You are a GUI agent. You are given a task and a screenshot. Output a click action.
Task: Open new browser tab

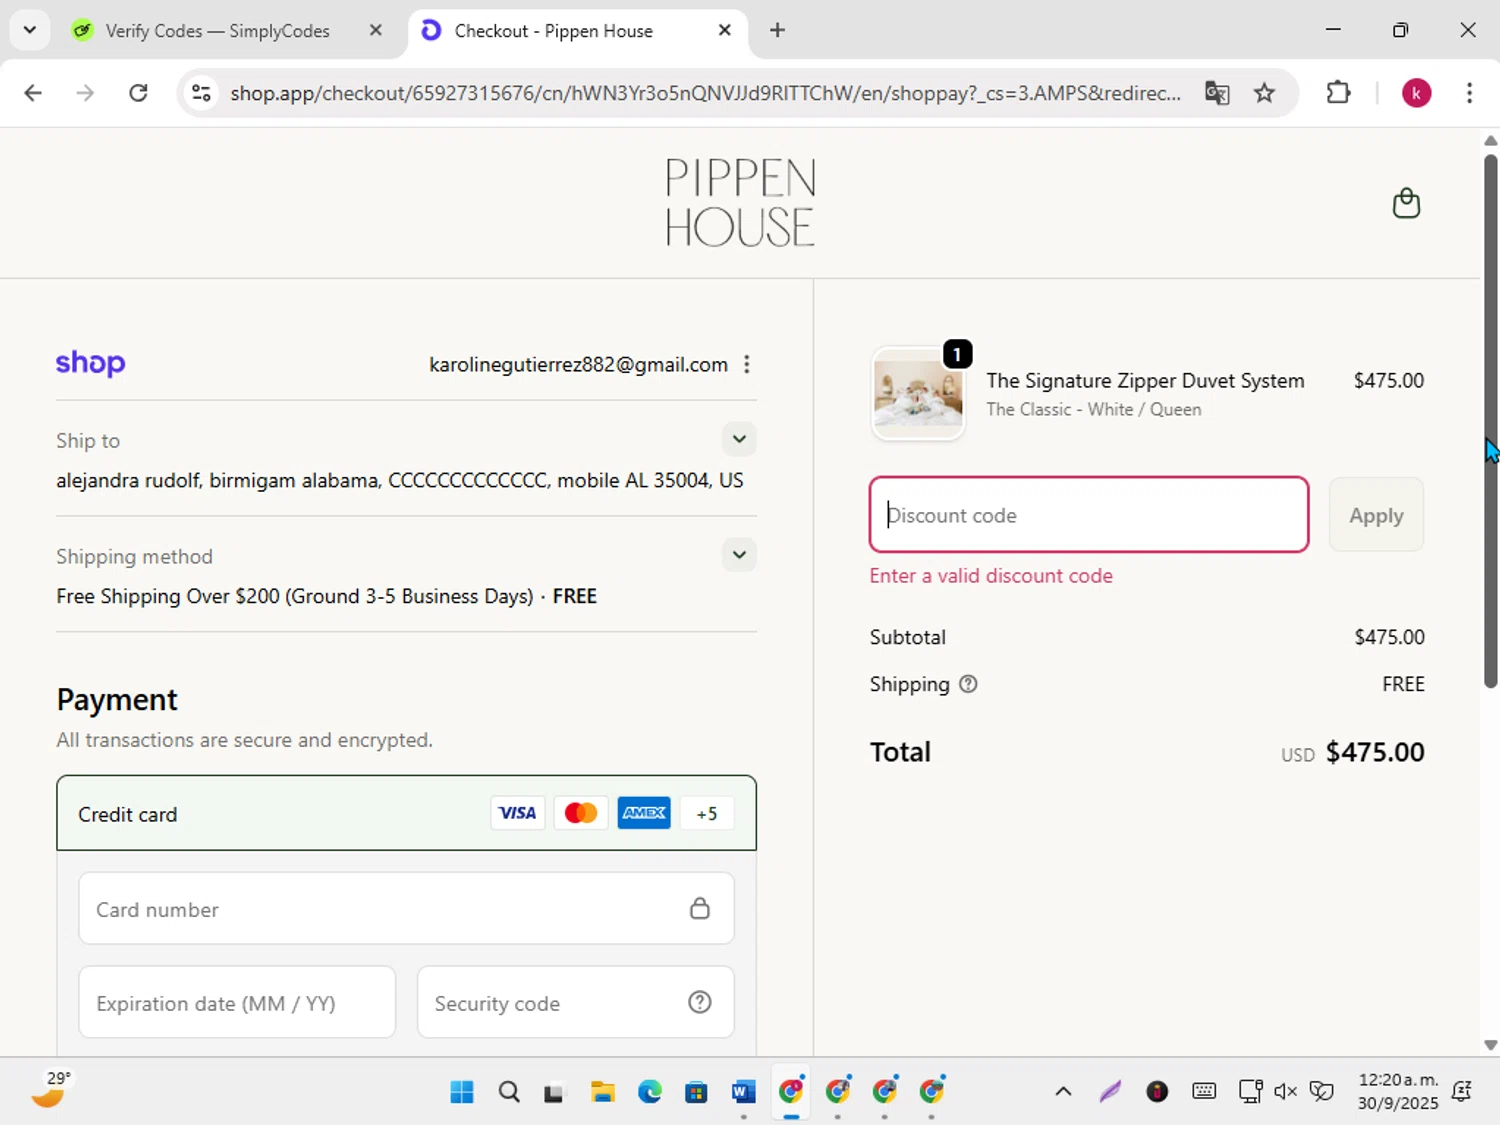pos(777,30)
